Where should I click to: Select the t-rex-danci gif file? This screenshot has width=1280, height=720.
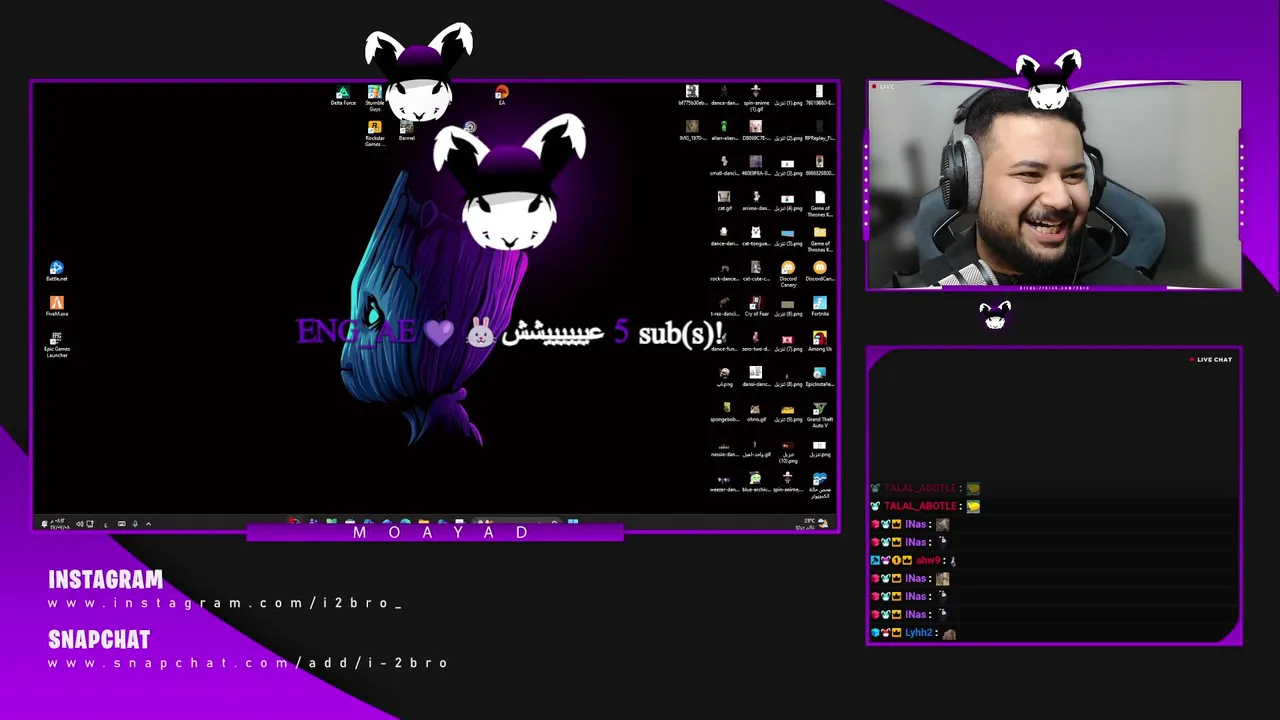(724, 306)
